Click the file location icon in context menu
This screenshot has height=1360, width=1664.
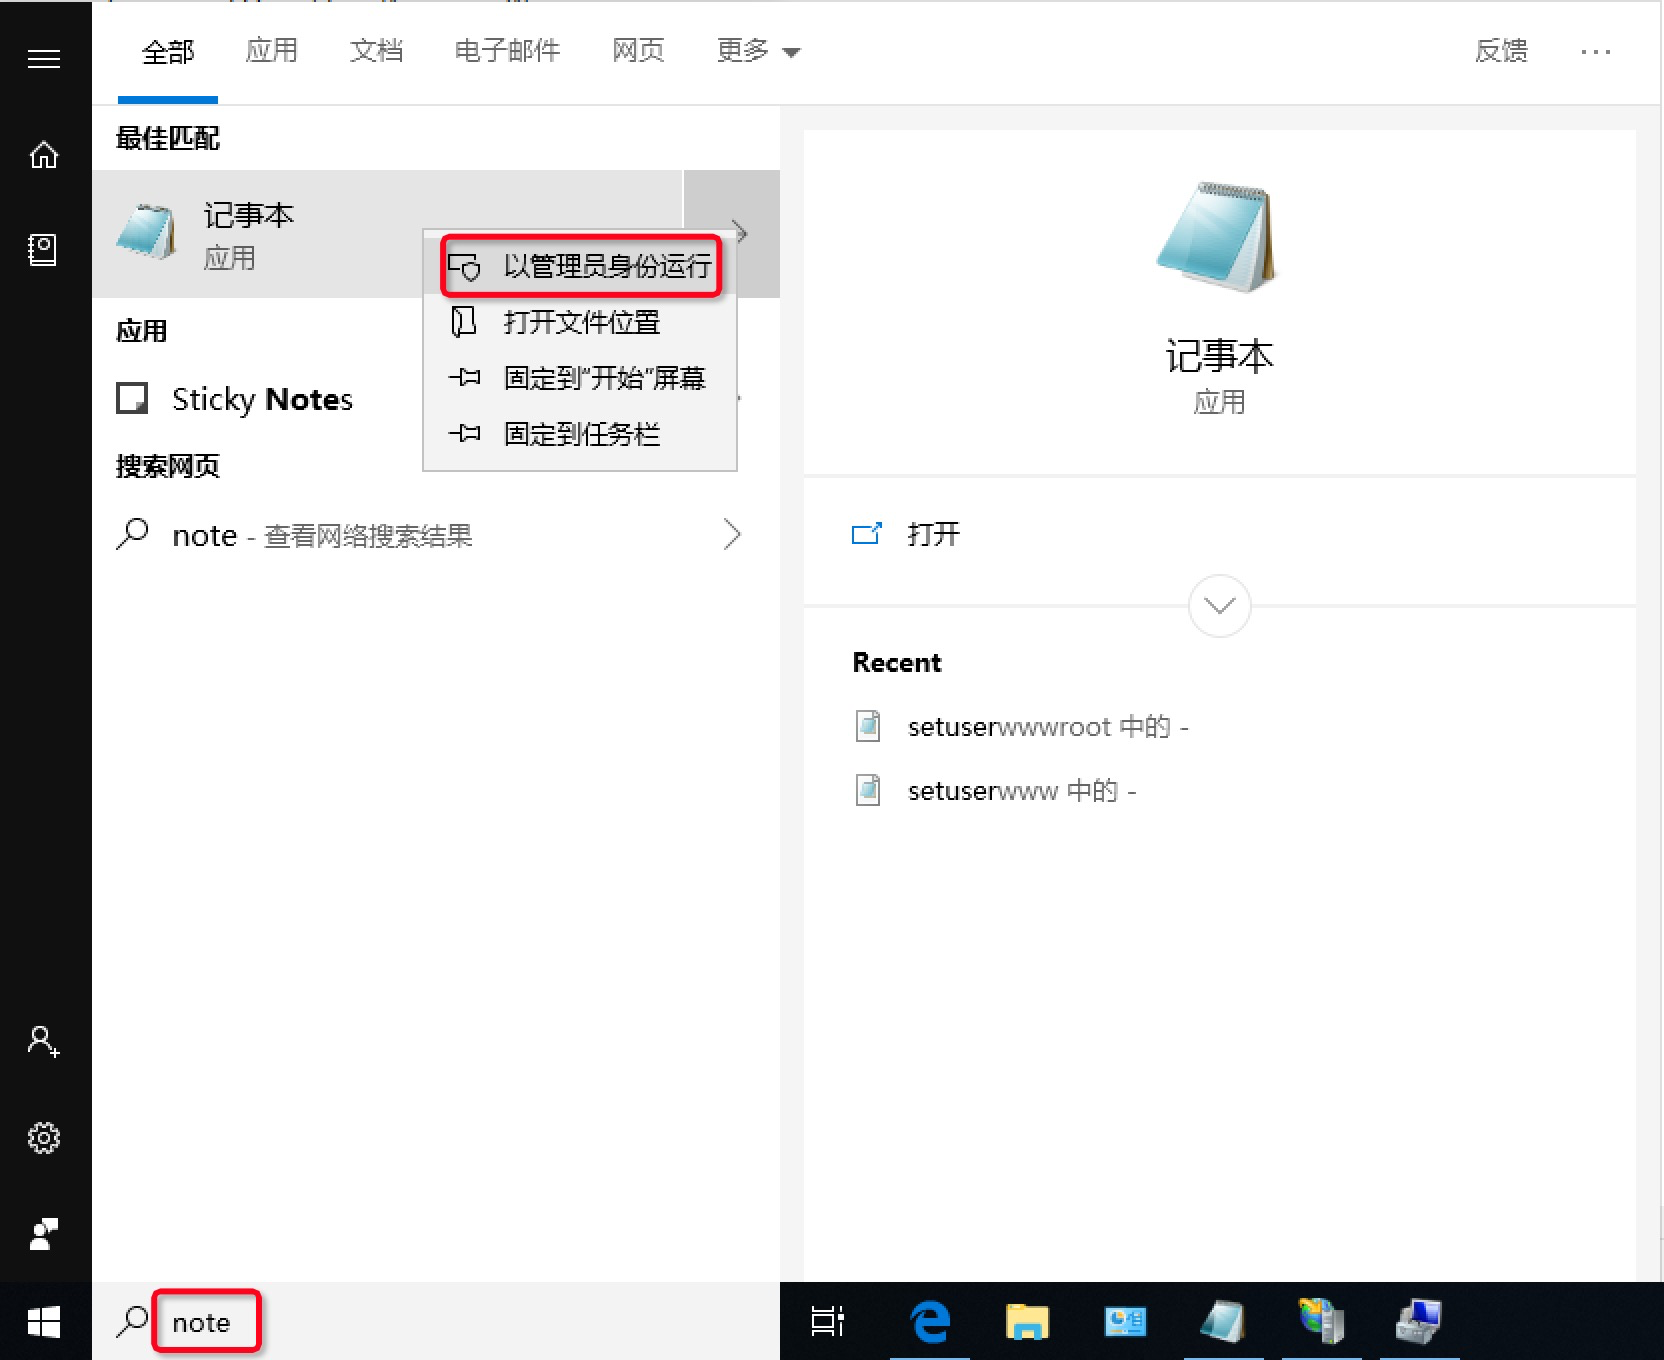click(x=464, y=322)
